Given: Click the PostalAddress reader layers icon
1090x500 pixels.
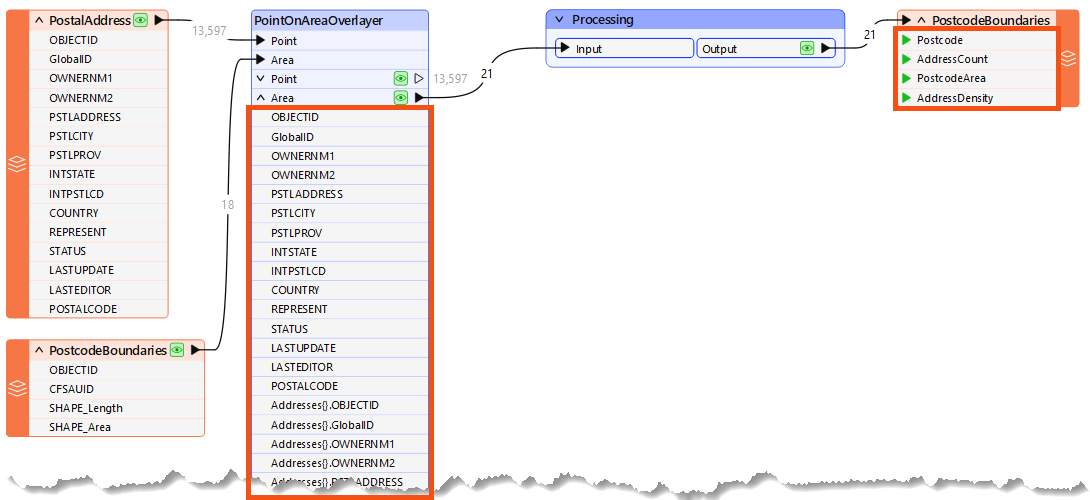Looking at the screenshot, I should click(x=16, y=164).
